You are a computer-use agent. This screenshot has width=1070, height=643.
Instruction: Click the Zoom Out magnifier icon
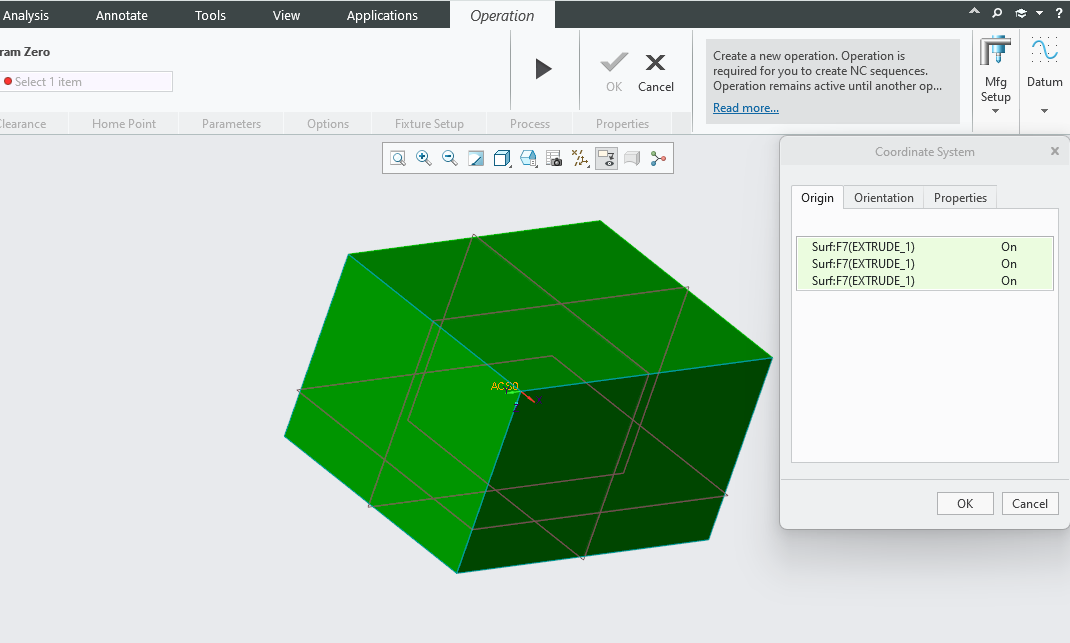click(x=450, y=158)
